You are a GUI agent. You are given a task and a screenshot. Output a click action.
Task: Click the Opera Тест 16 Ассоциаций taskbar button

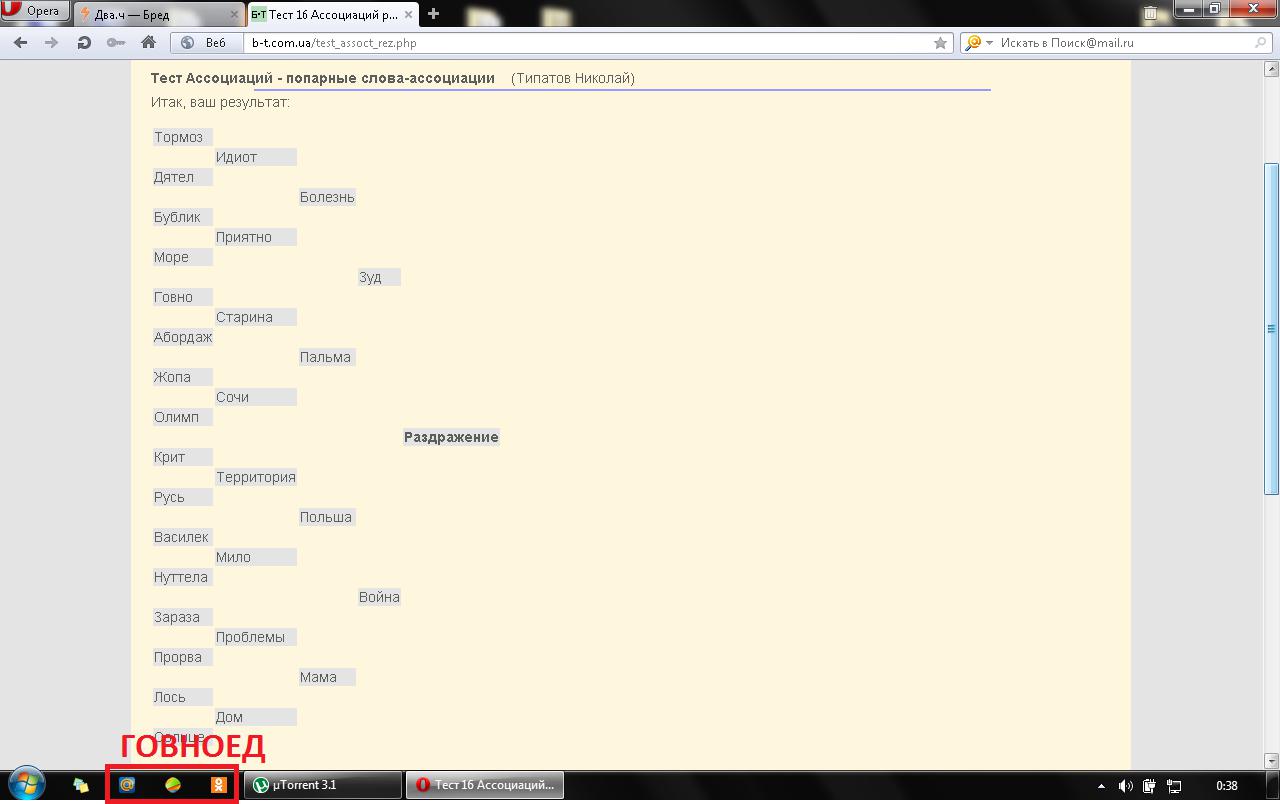click(x=484, y=785)
